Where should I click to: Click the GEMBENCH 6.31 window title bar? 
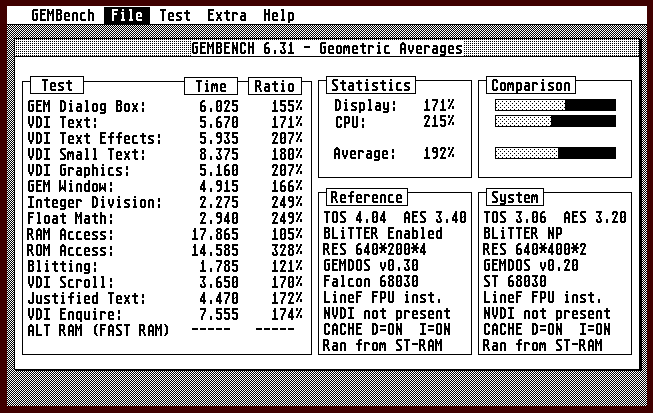[327, 48]
